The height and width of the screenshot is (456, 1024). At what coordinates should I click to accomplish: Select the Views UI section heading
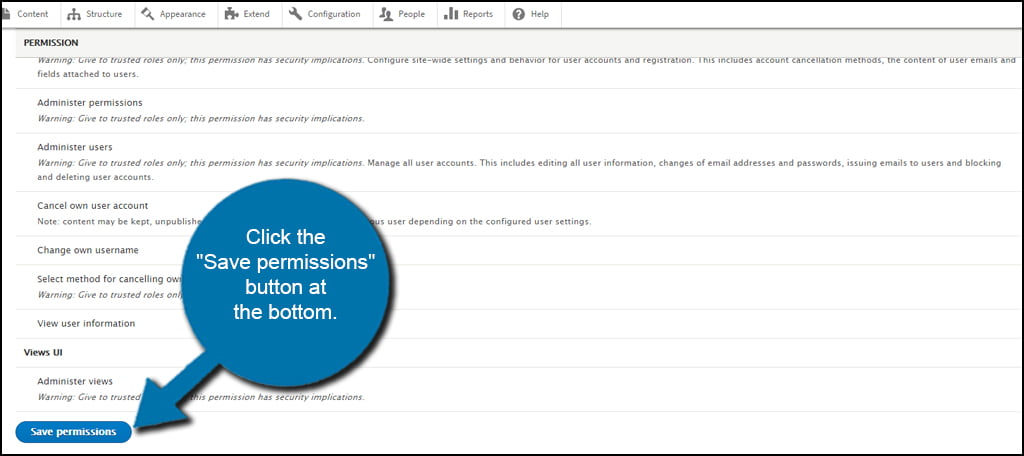43,352
